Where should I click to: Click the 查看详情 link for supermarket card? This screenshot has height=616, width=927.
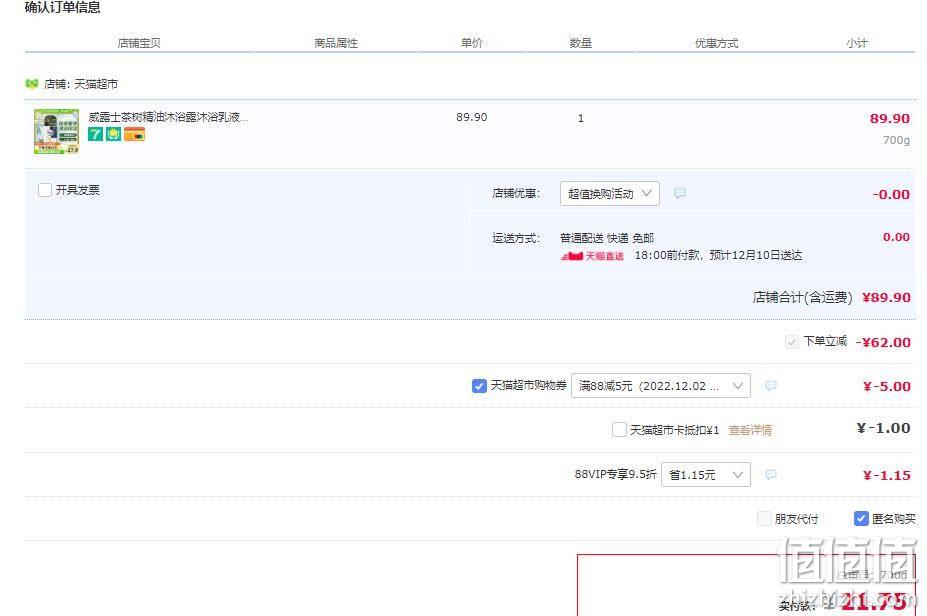pos(750,430)
